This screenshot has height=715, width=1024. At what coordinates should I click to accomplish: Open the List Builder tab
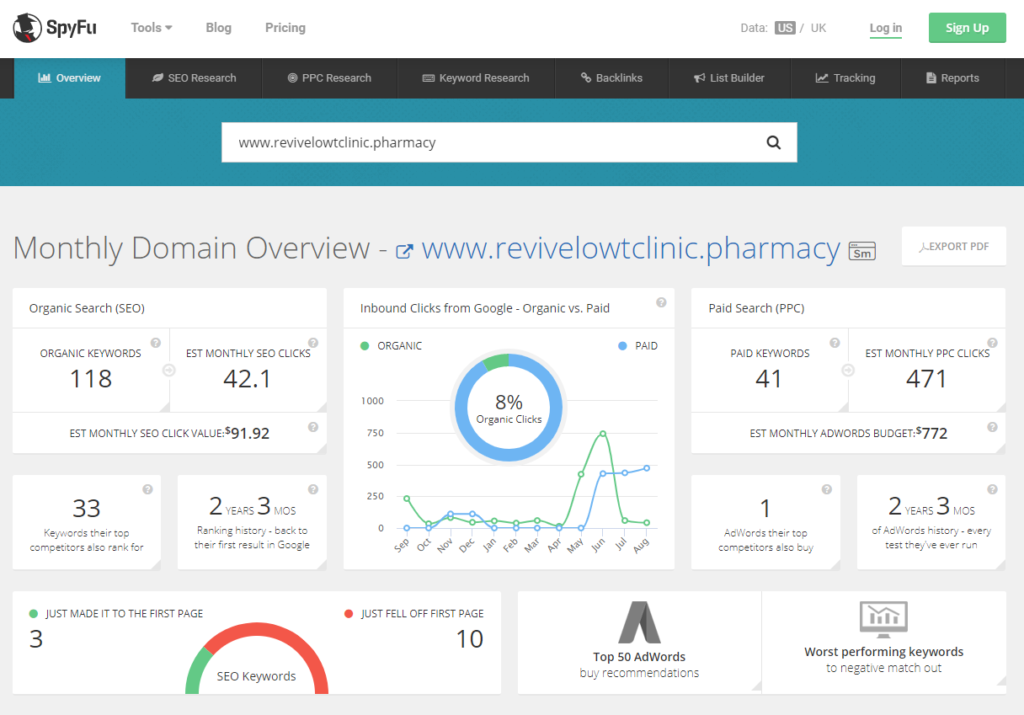pos(729,78)
